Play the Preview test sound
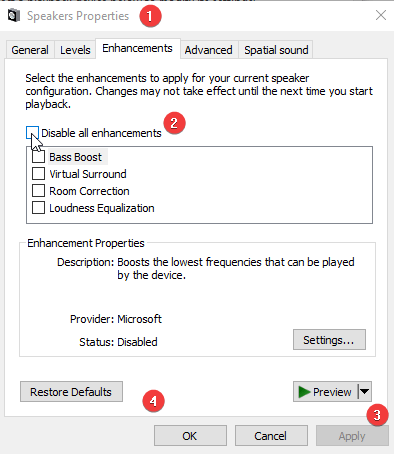This screenshot has width=394, height=454. [325, 392]
